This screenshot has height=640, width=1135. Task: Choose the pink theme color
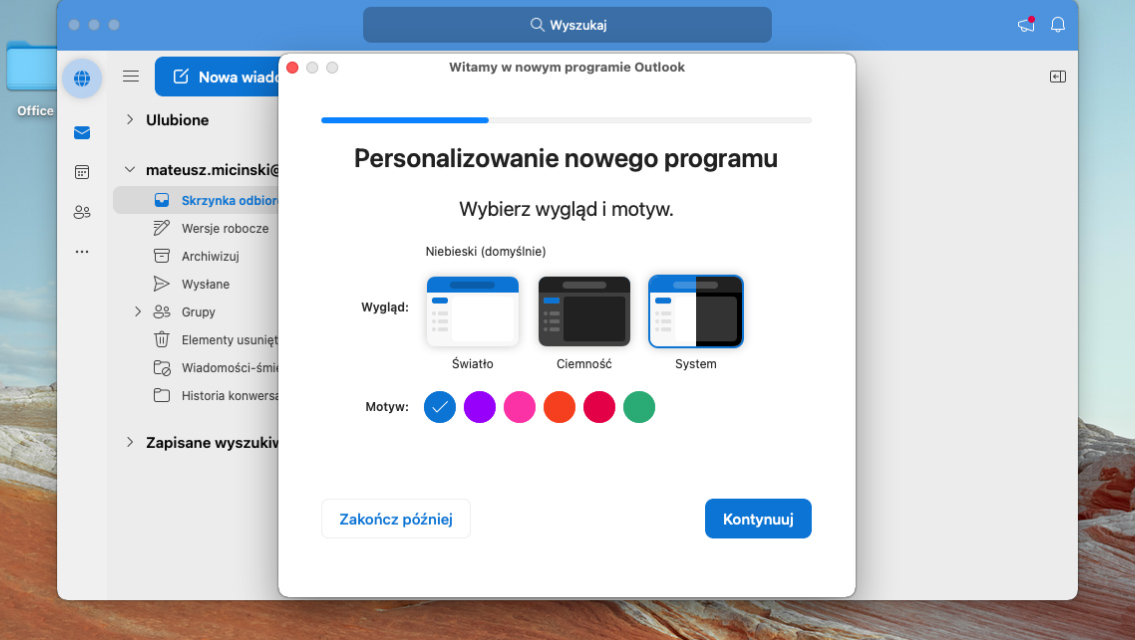point(519,407)
